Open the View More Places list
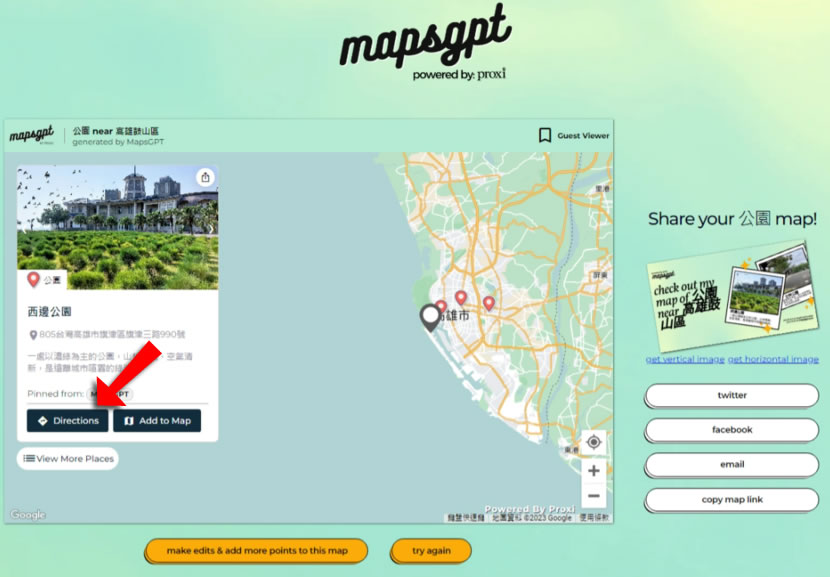 tap(68, 458)
